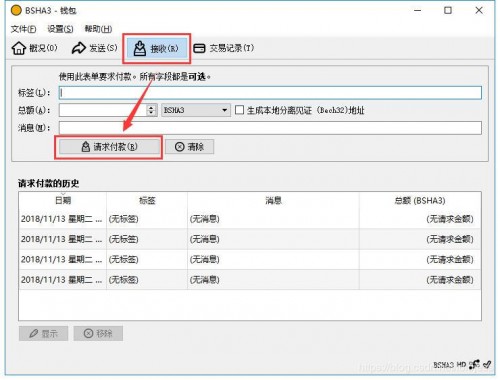Open the 文件(F) menu
500x380 pixels.
pos(23,29)
